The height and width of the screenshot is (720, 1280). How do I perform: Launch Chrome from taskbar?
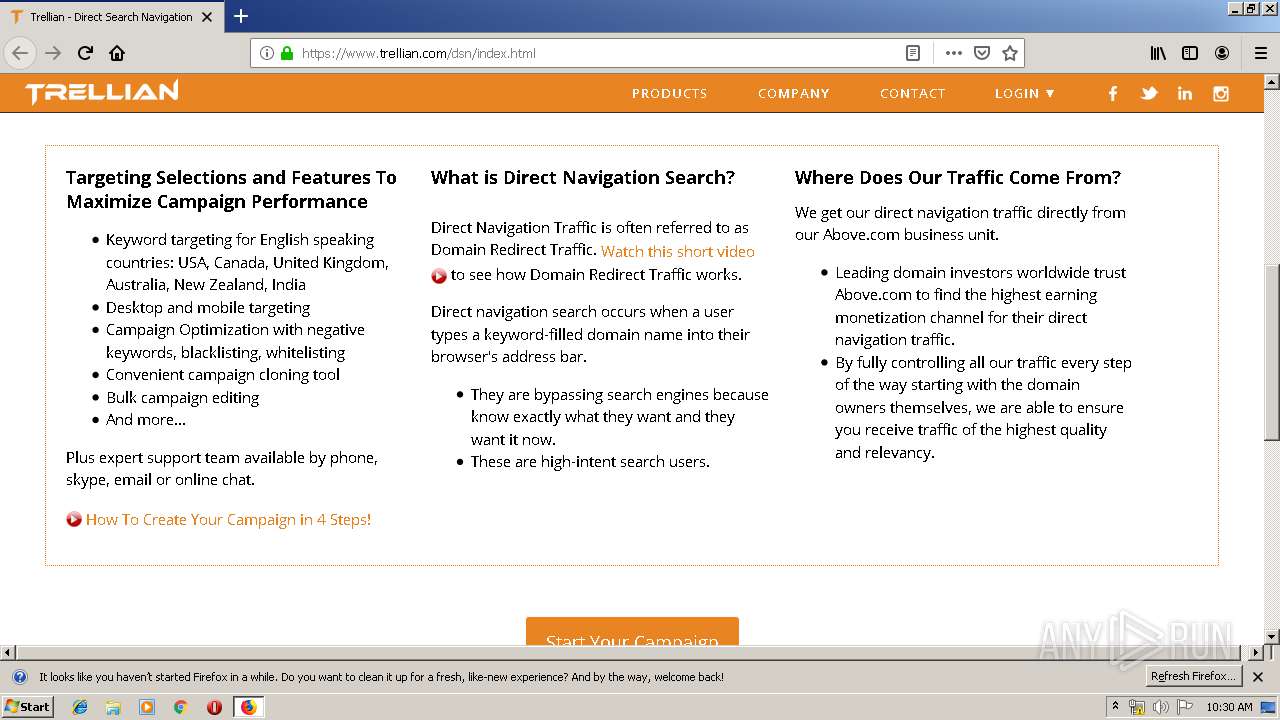tap(181, 707)
